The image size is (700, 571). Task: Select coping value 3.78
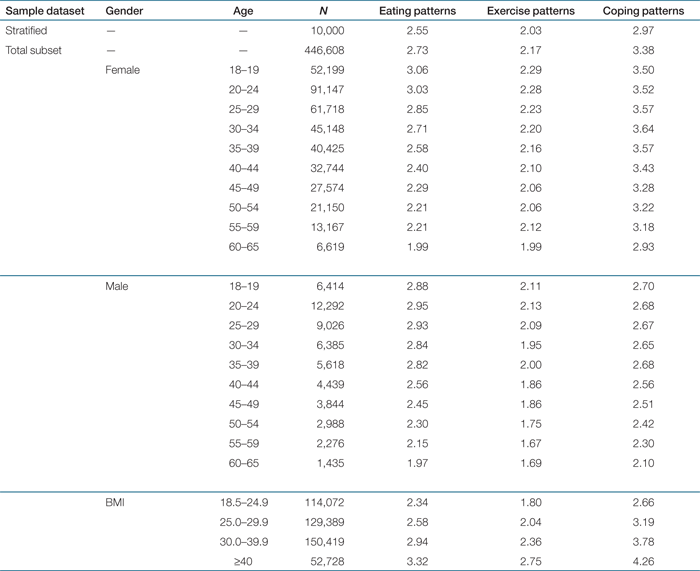[643, 542]
